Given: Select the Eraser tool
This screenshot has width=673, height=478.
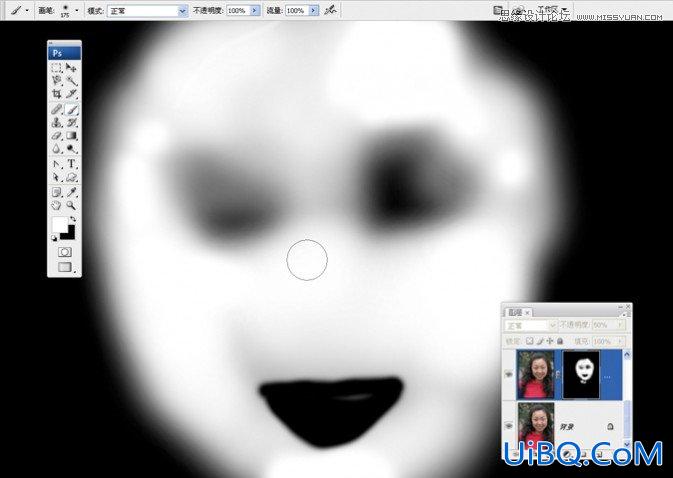Looking at the screenshot, I should click(57, 136).
